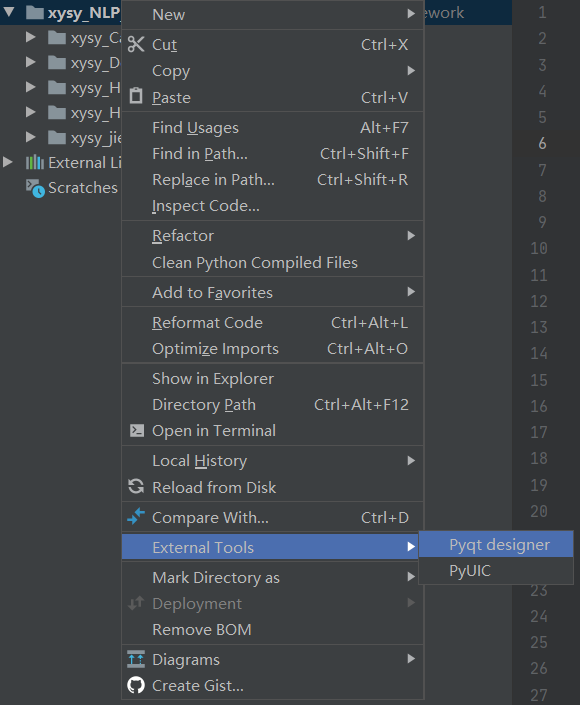
Task: Click the Diagrams icon
Action: coord(136,659)
